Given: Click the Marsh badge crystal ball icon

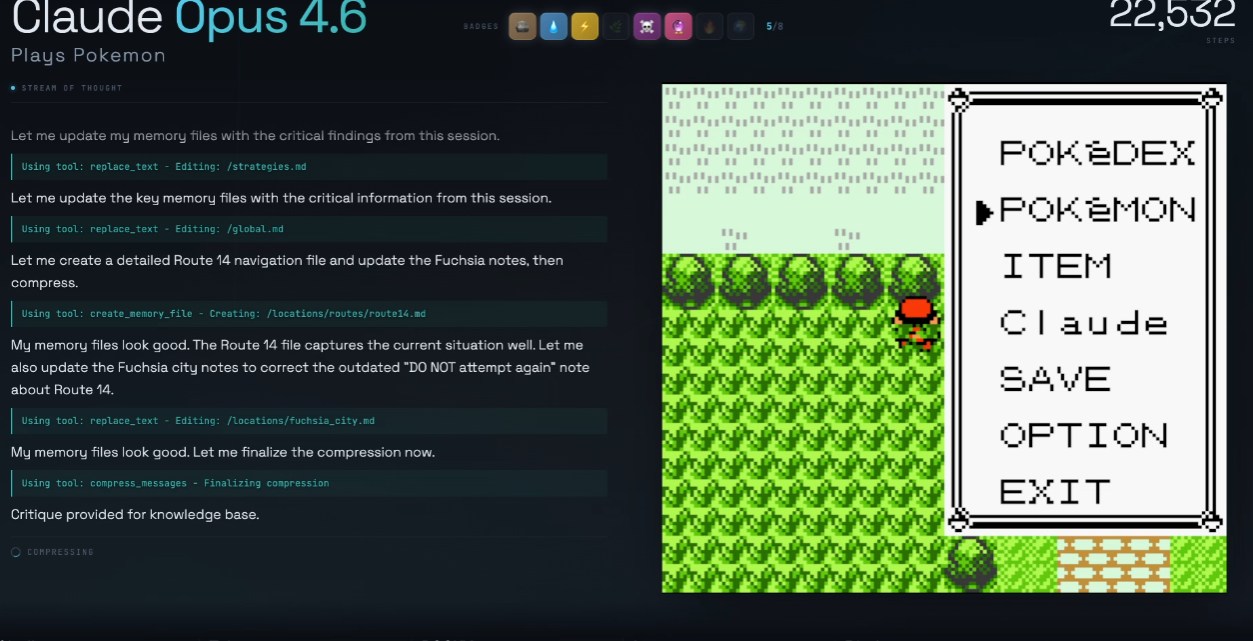Looking at the screenshot, I should click(678, 27).
